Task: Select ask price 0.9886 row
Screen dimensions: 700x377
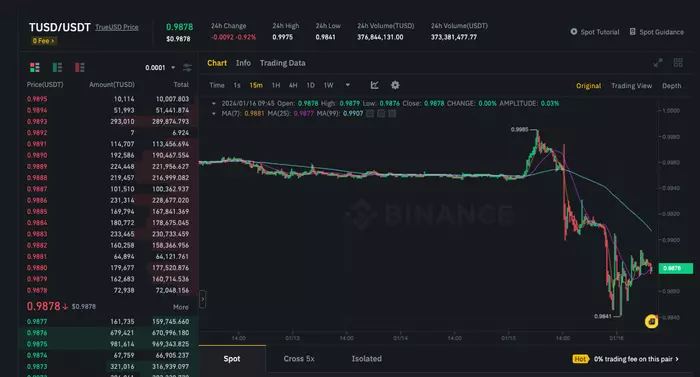Action: tap(108, 200)
